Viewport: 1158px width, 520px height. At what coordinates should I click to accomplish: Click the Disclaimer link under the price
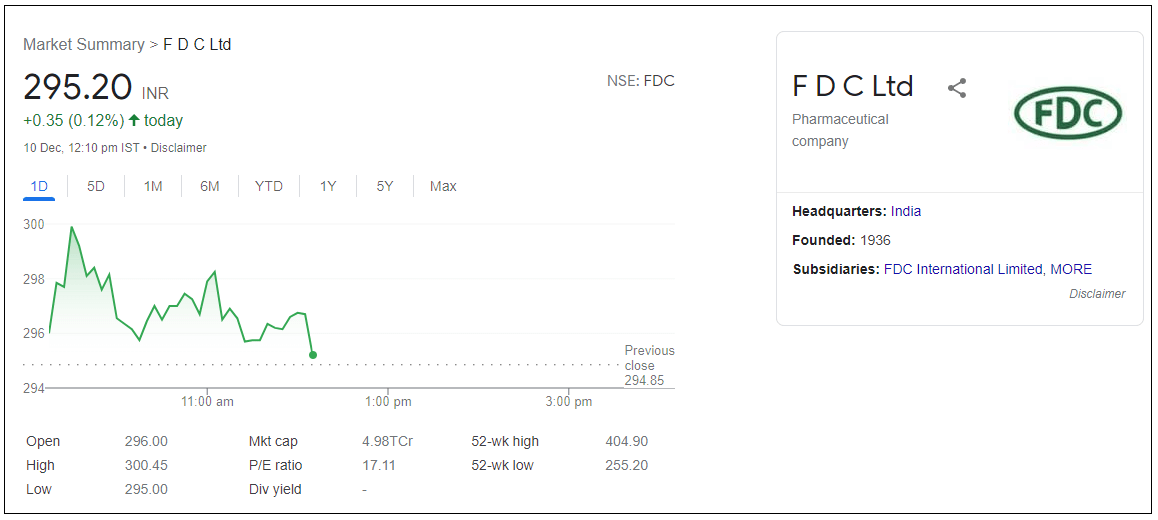[179, 148]
